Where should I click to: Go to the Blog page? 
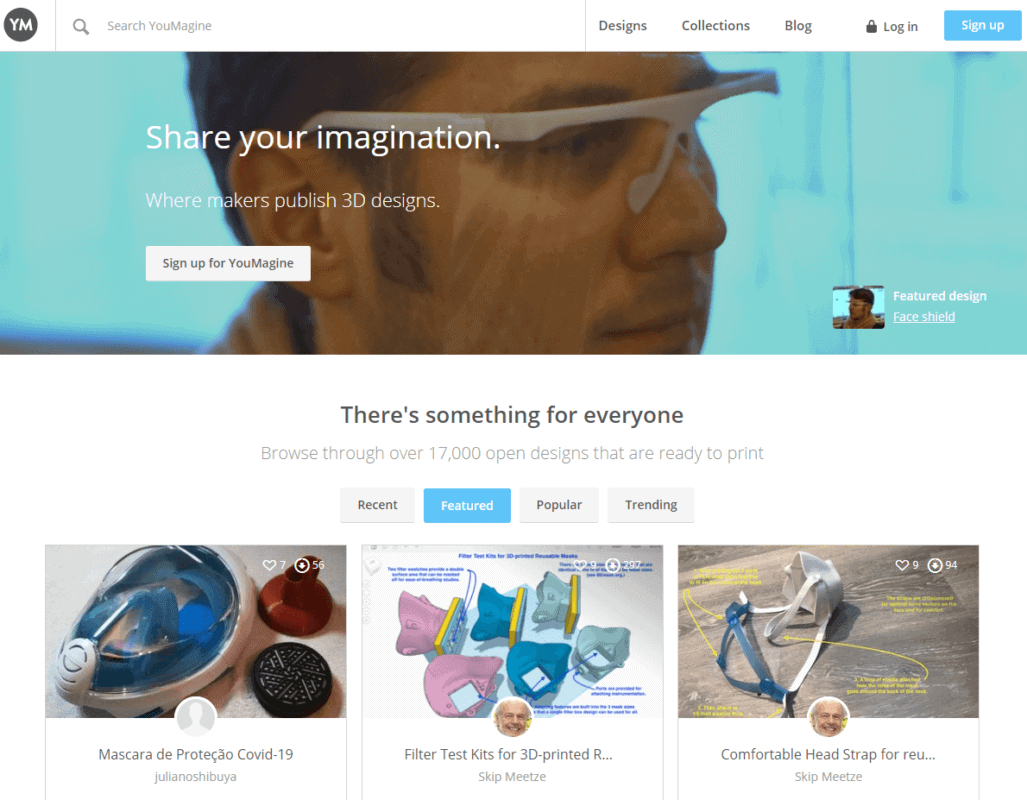pos(798,26)
